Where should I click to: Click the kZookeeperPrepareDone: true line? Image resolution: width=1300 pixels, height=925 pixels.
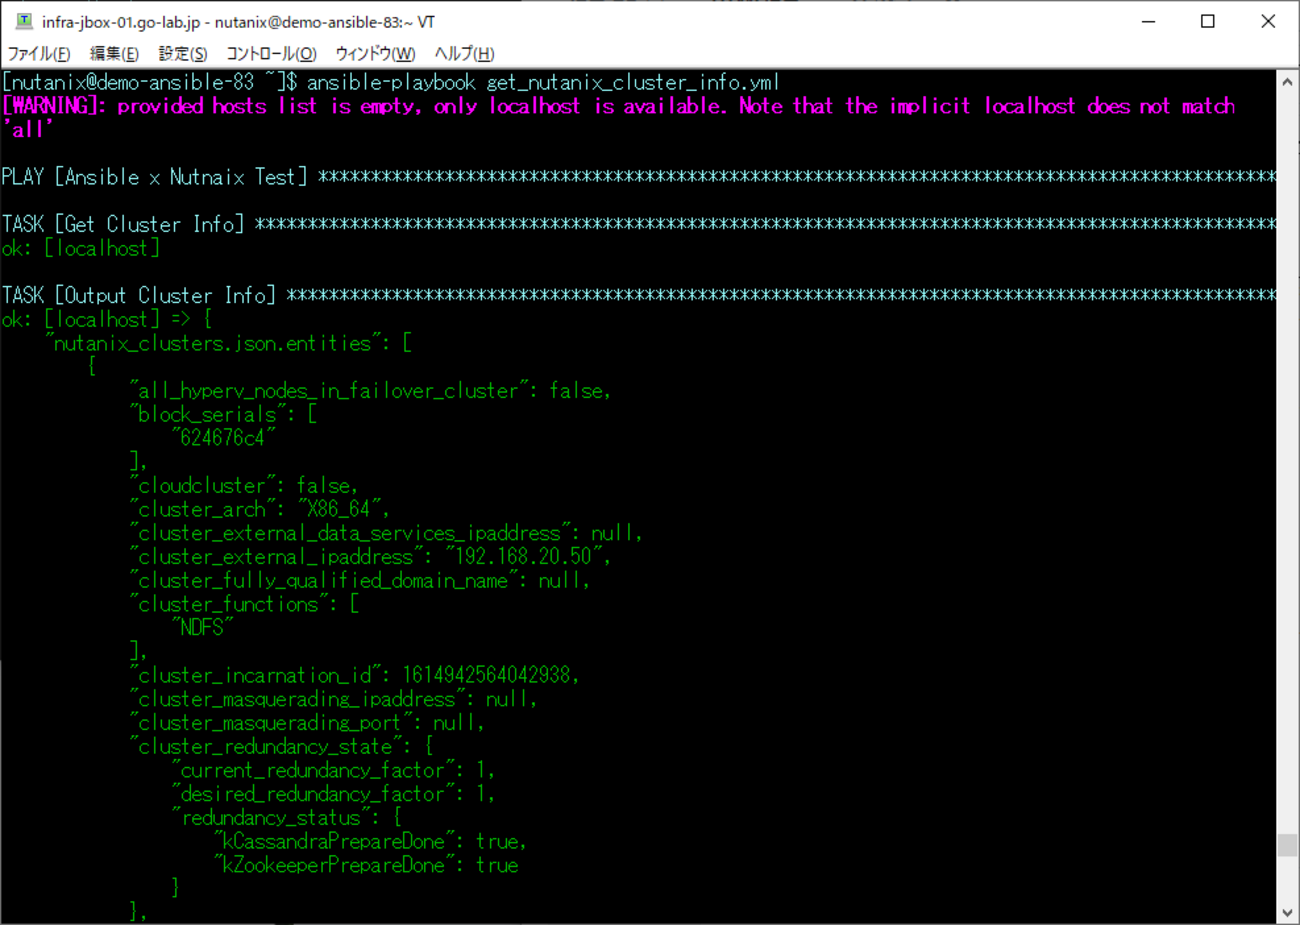(365, 865)
